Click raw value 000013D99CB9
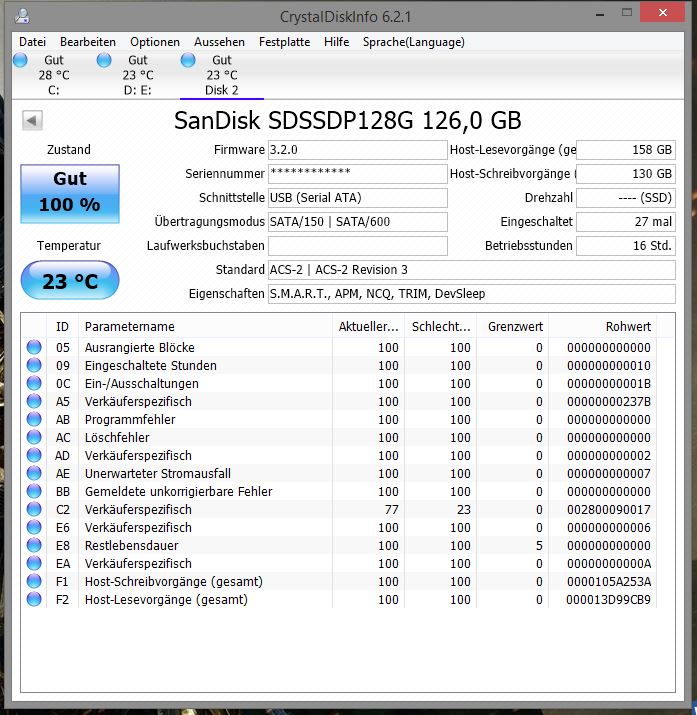Viewport: 697px width, 715px height. [609, 599]
